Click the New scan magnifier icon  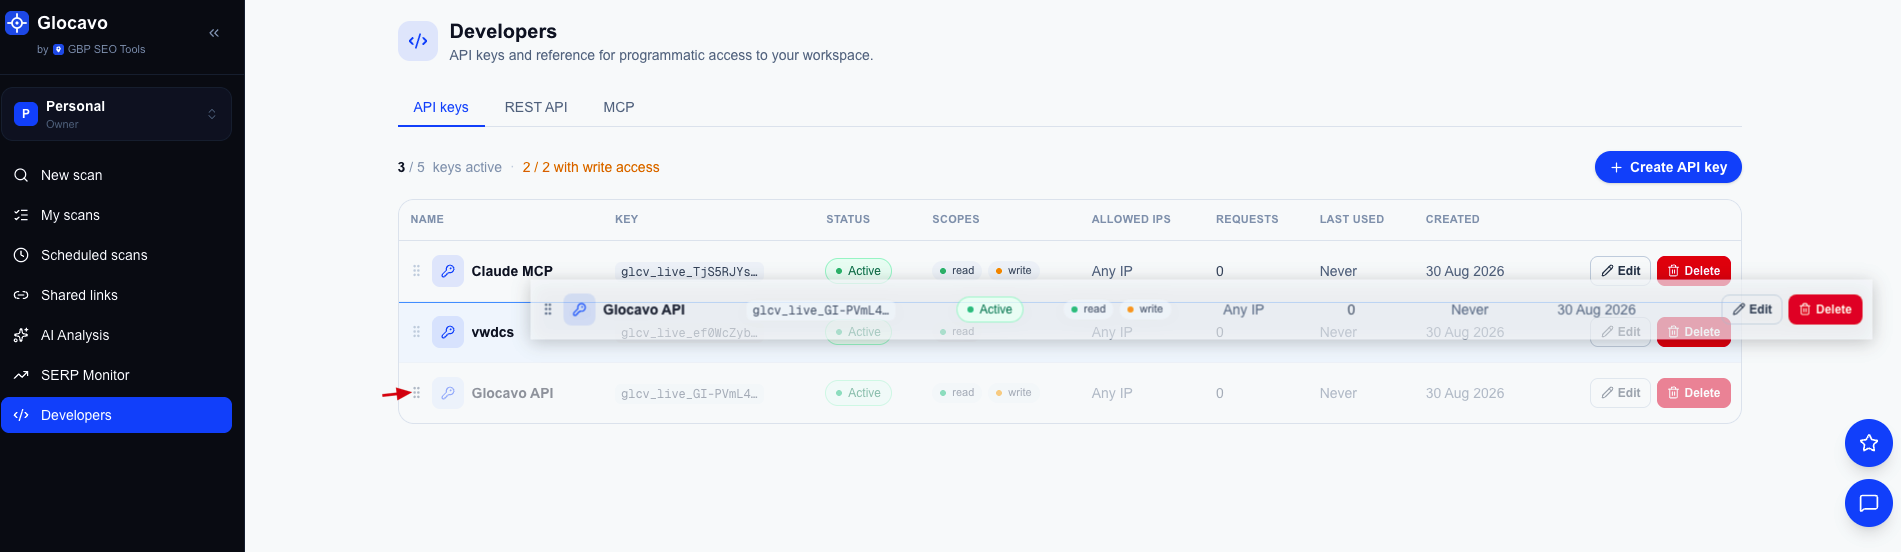coord(21,175)
